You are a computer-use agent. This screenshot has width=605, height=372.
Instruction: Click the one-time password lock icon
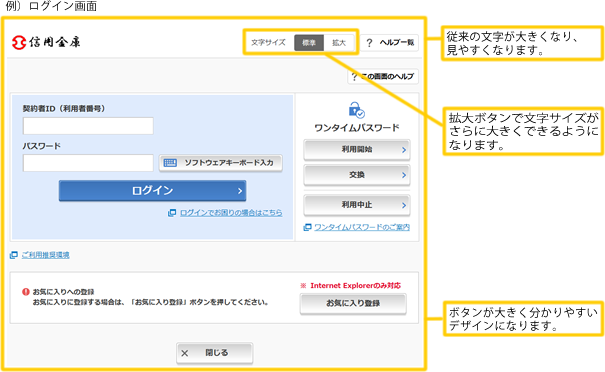(x=357, y=110)
